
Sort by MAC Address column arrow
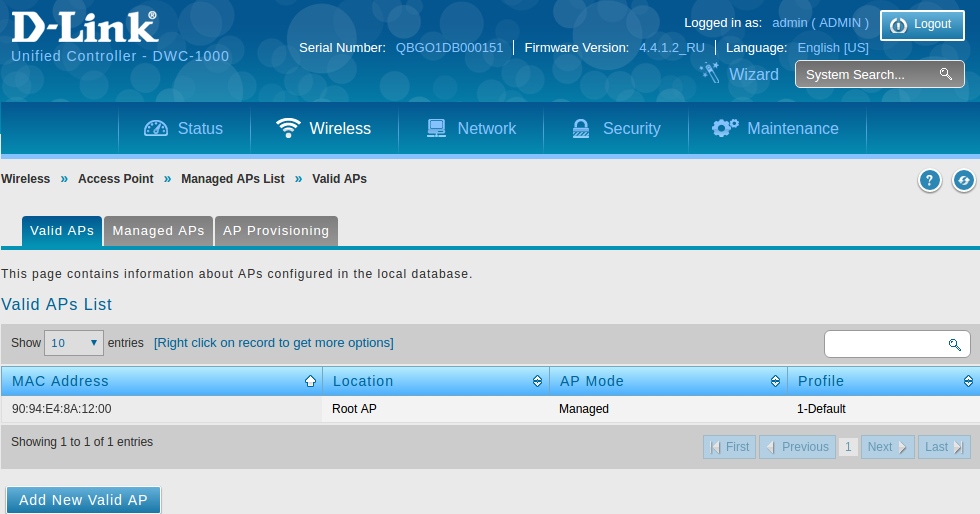[310, 381]
